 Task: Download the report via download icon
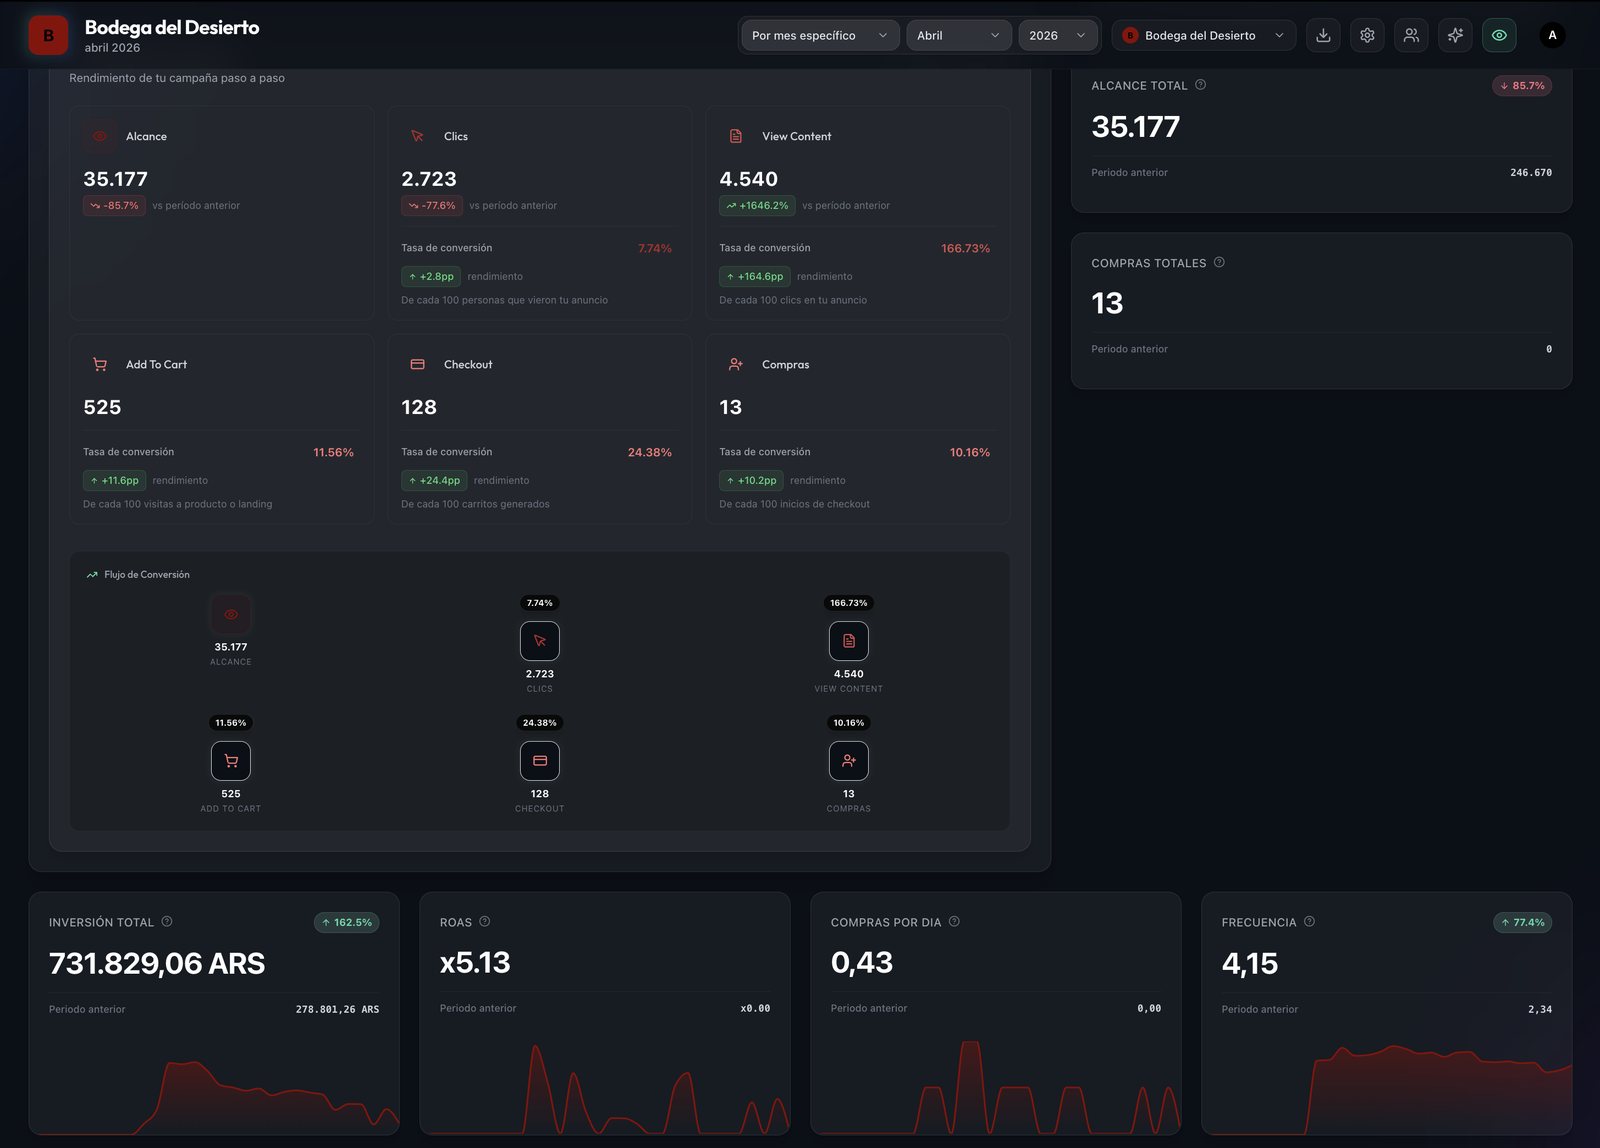pyautogui.click(x=1323, y=35)
